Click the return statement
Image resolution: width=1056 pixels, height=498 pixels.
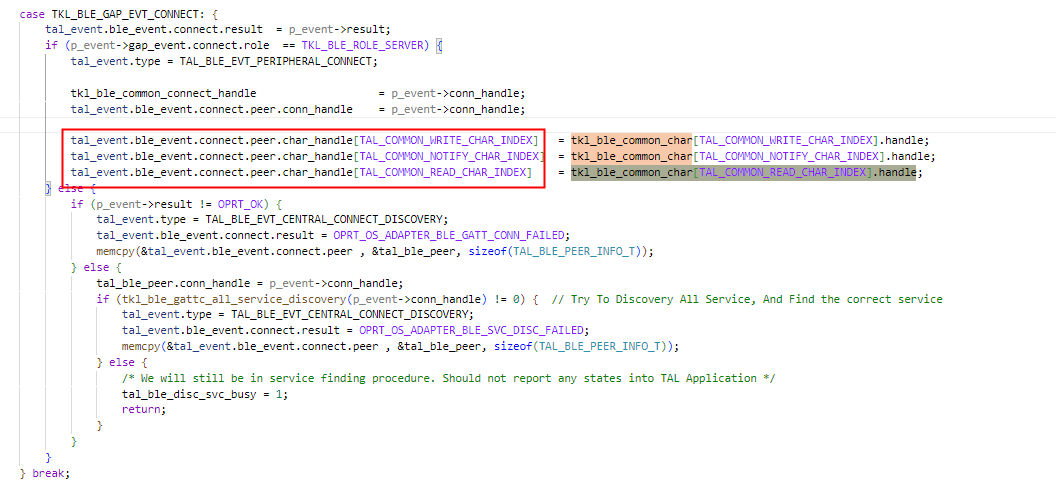[x=143, y=409]
